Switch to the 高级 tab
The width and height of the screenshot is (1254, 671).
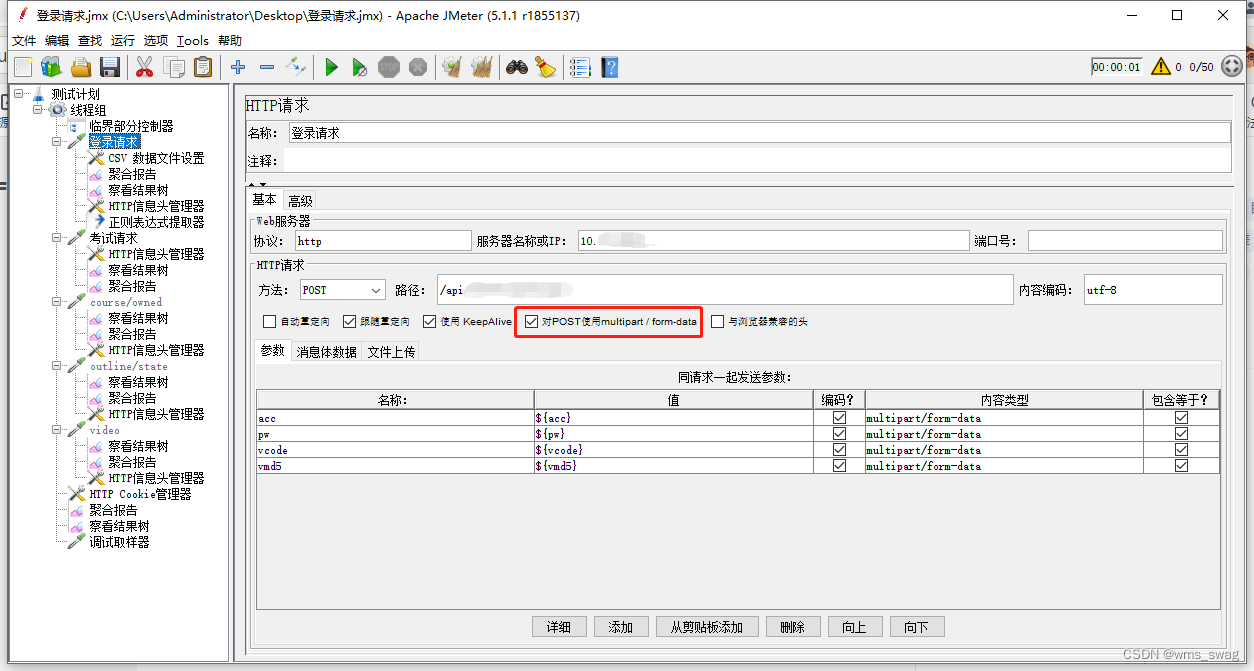tap(300, 200)
